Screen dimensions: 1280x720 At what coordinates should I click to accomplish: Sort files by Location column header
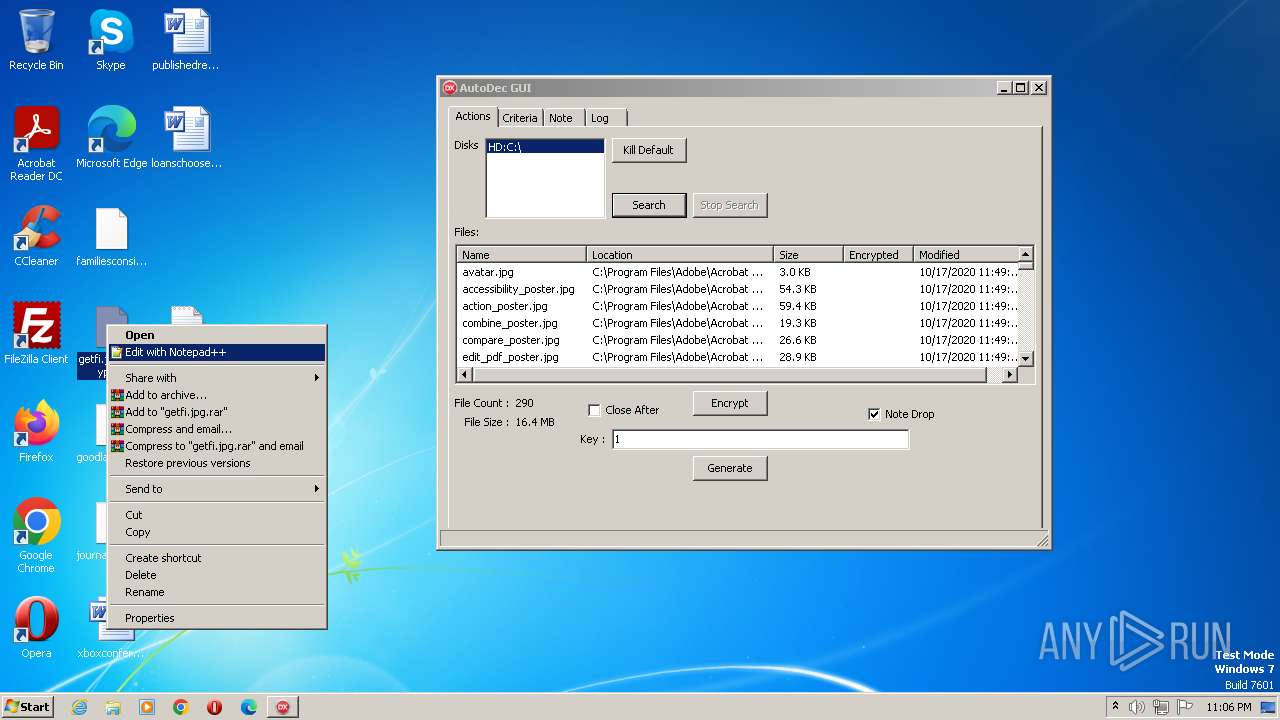(680, 255)
